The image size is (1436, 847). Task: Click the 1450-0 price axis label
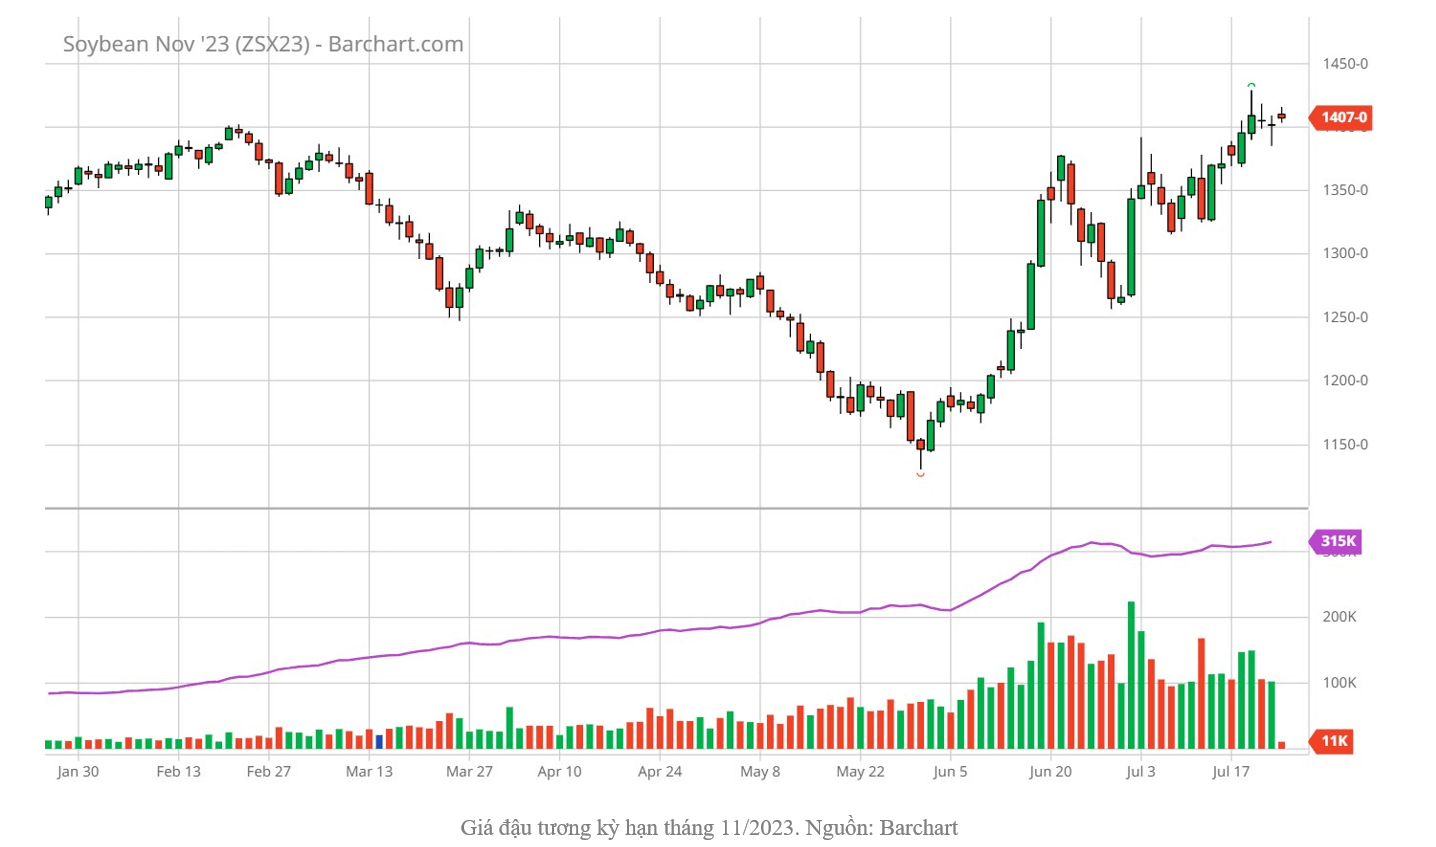click(1345, 64)
